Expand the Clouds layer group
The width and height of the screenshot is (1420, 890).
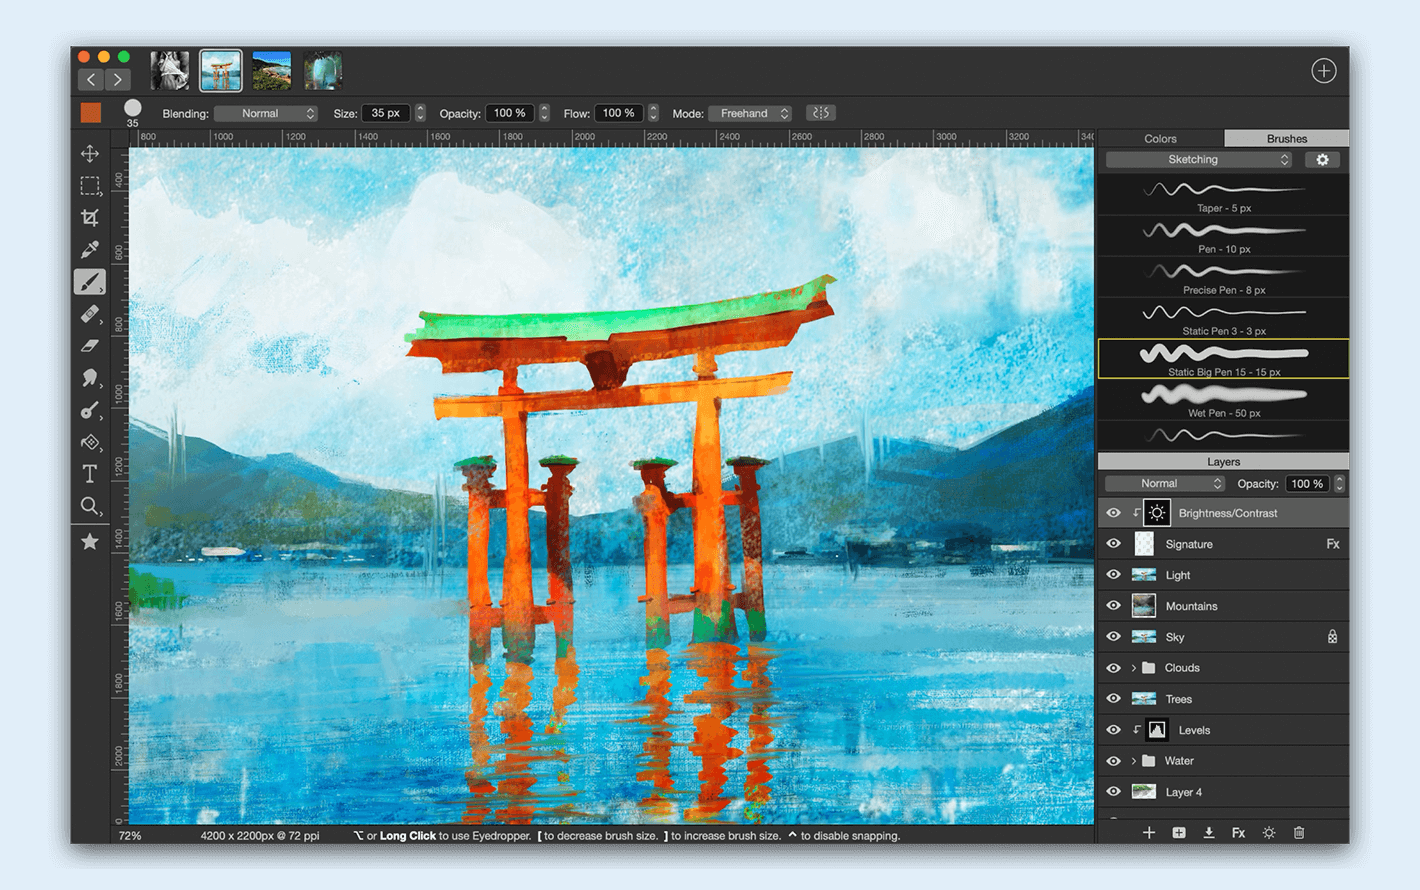1133,668
